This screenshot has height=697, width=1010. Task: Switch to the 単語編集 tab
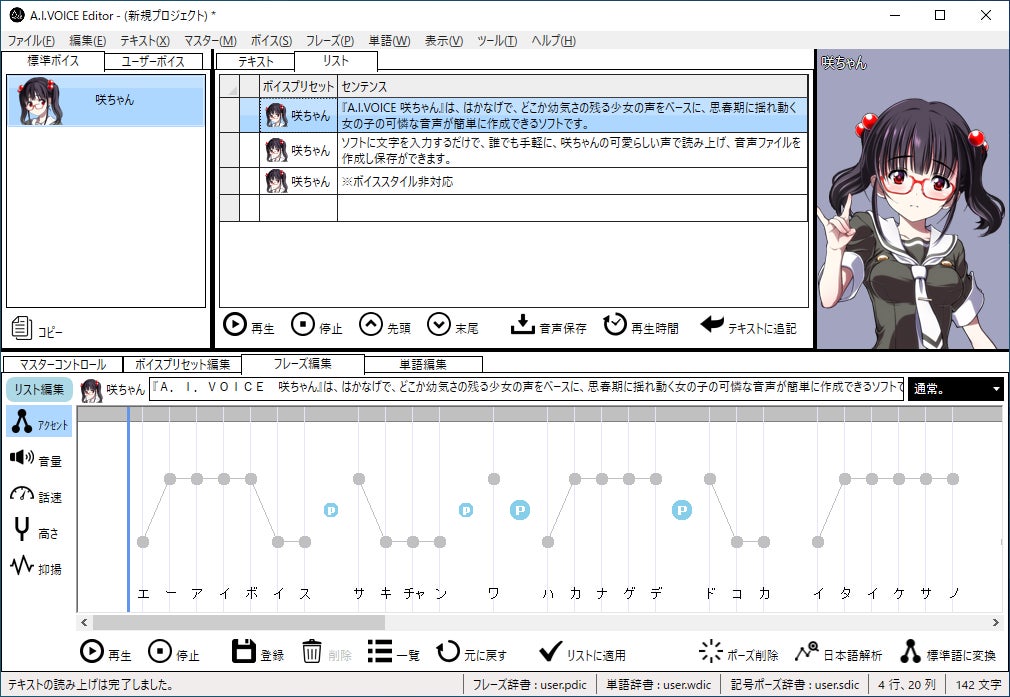423,365
